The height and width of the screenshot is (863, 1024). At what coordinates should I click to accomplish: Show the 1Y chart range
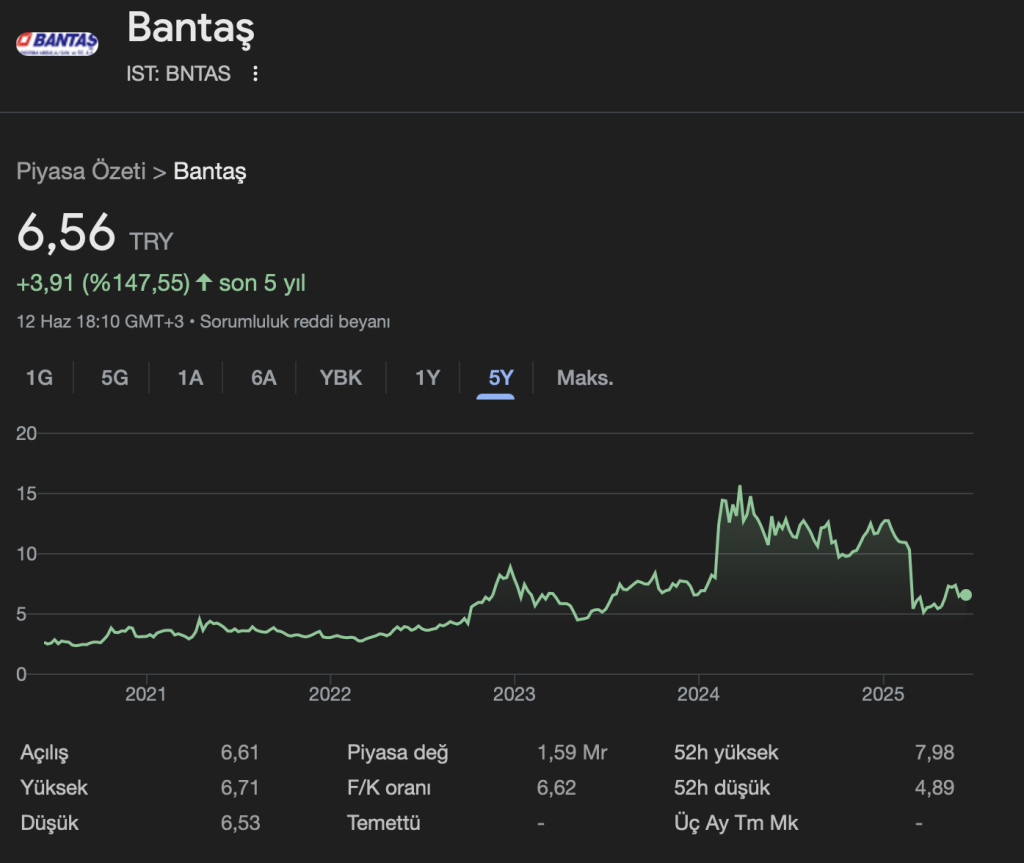point(427,378)
